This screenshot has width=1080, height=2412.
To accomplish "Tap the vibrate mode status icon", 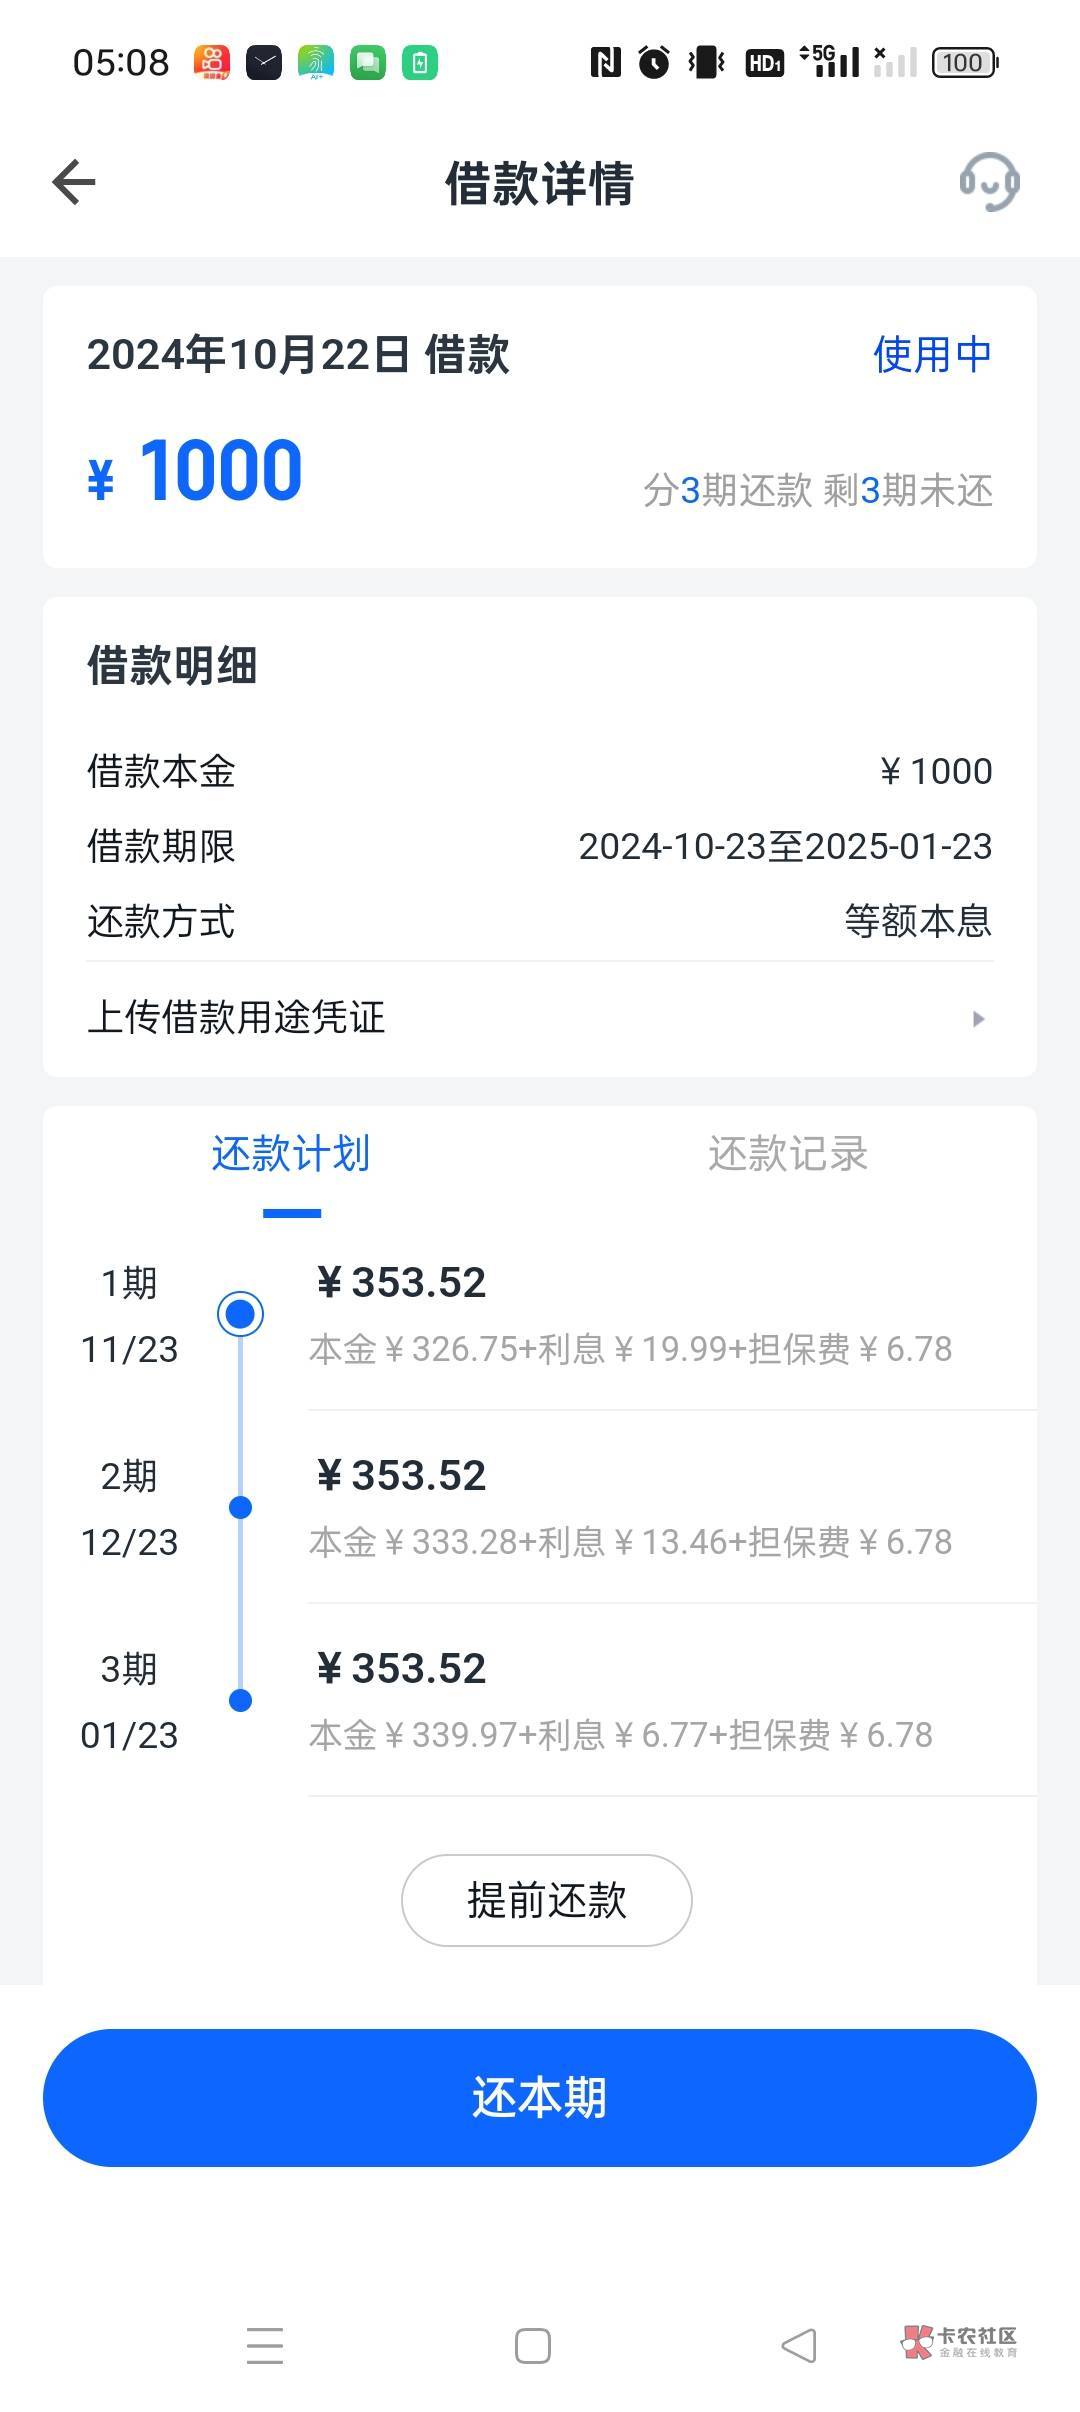I will [707, 63].
